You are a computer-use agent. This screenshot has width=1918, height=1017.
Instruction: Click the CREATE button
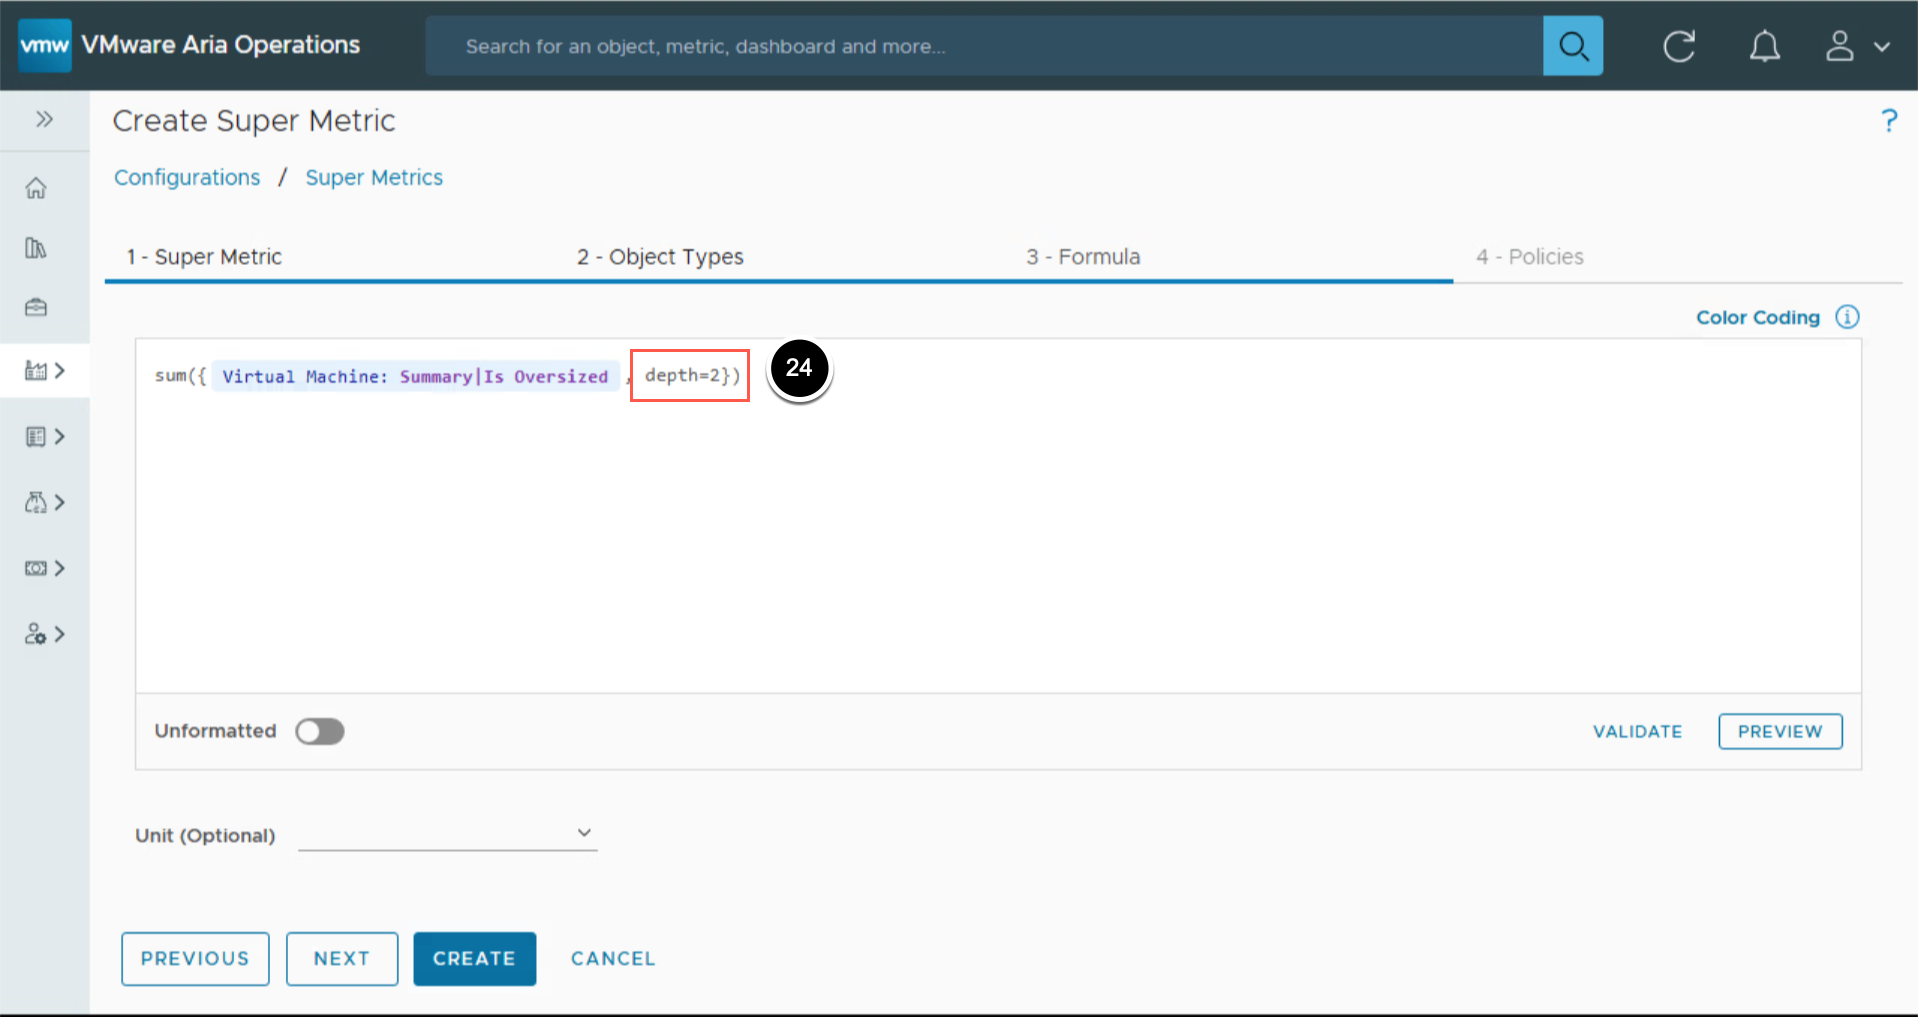click(x=474, y=958)
